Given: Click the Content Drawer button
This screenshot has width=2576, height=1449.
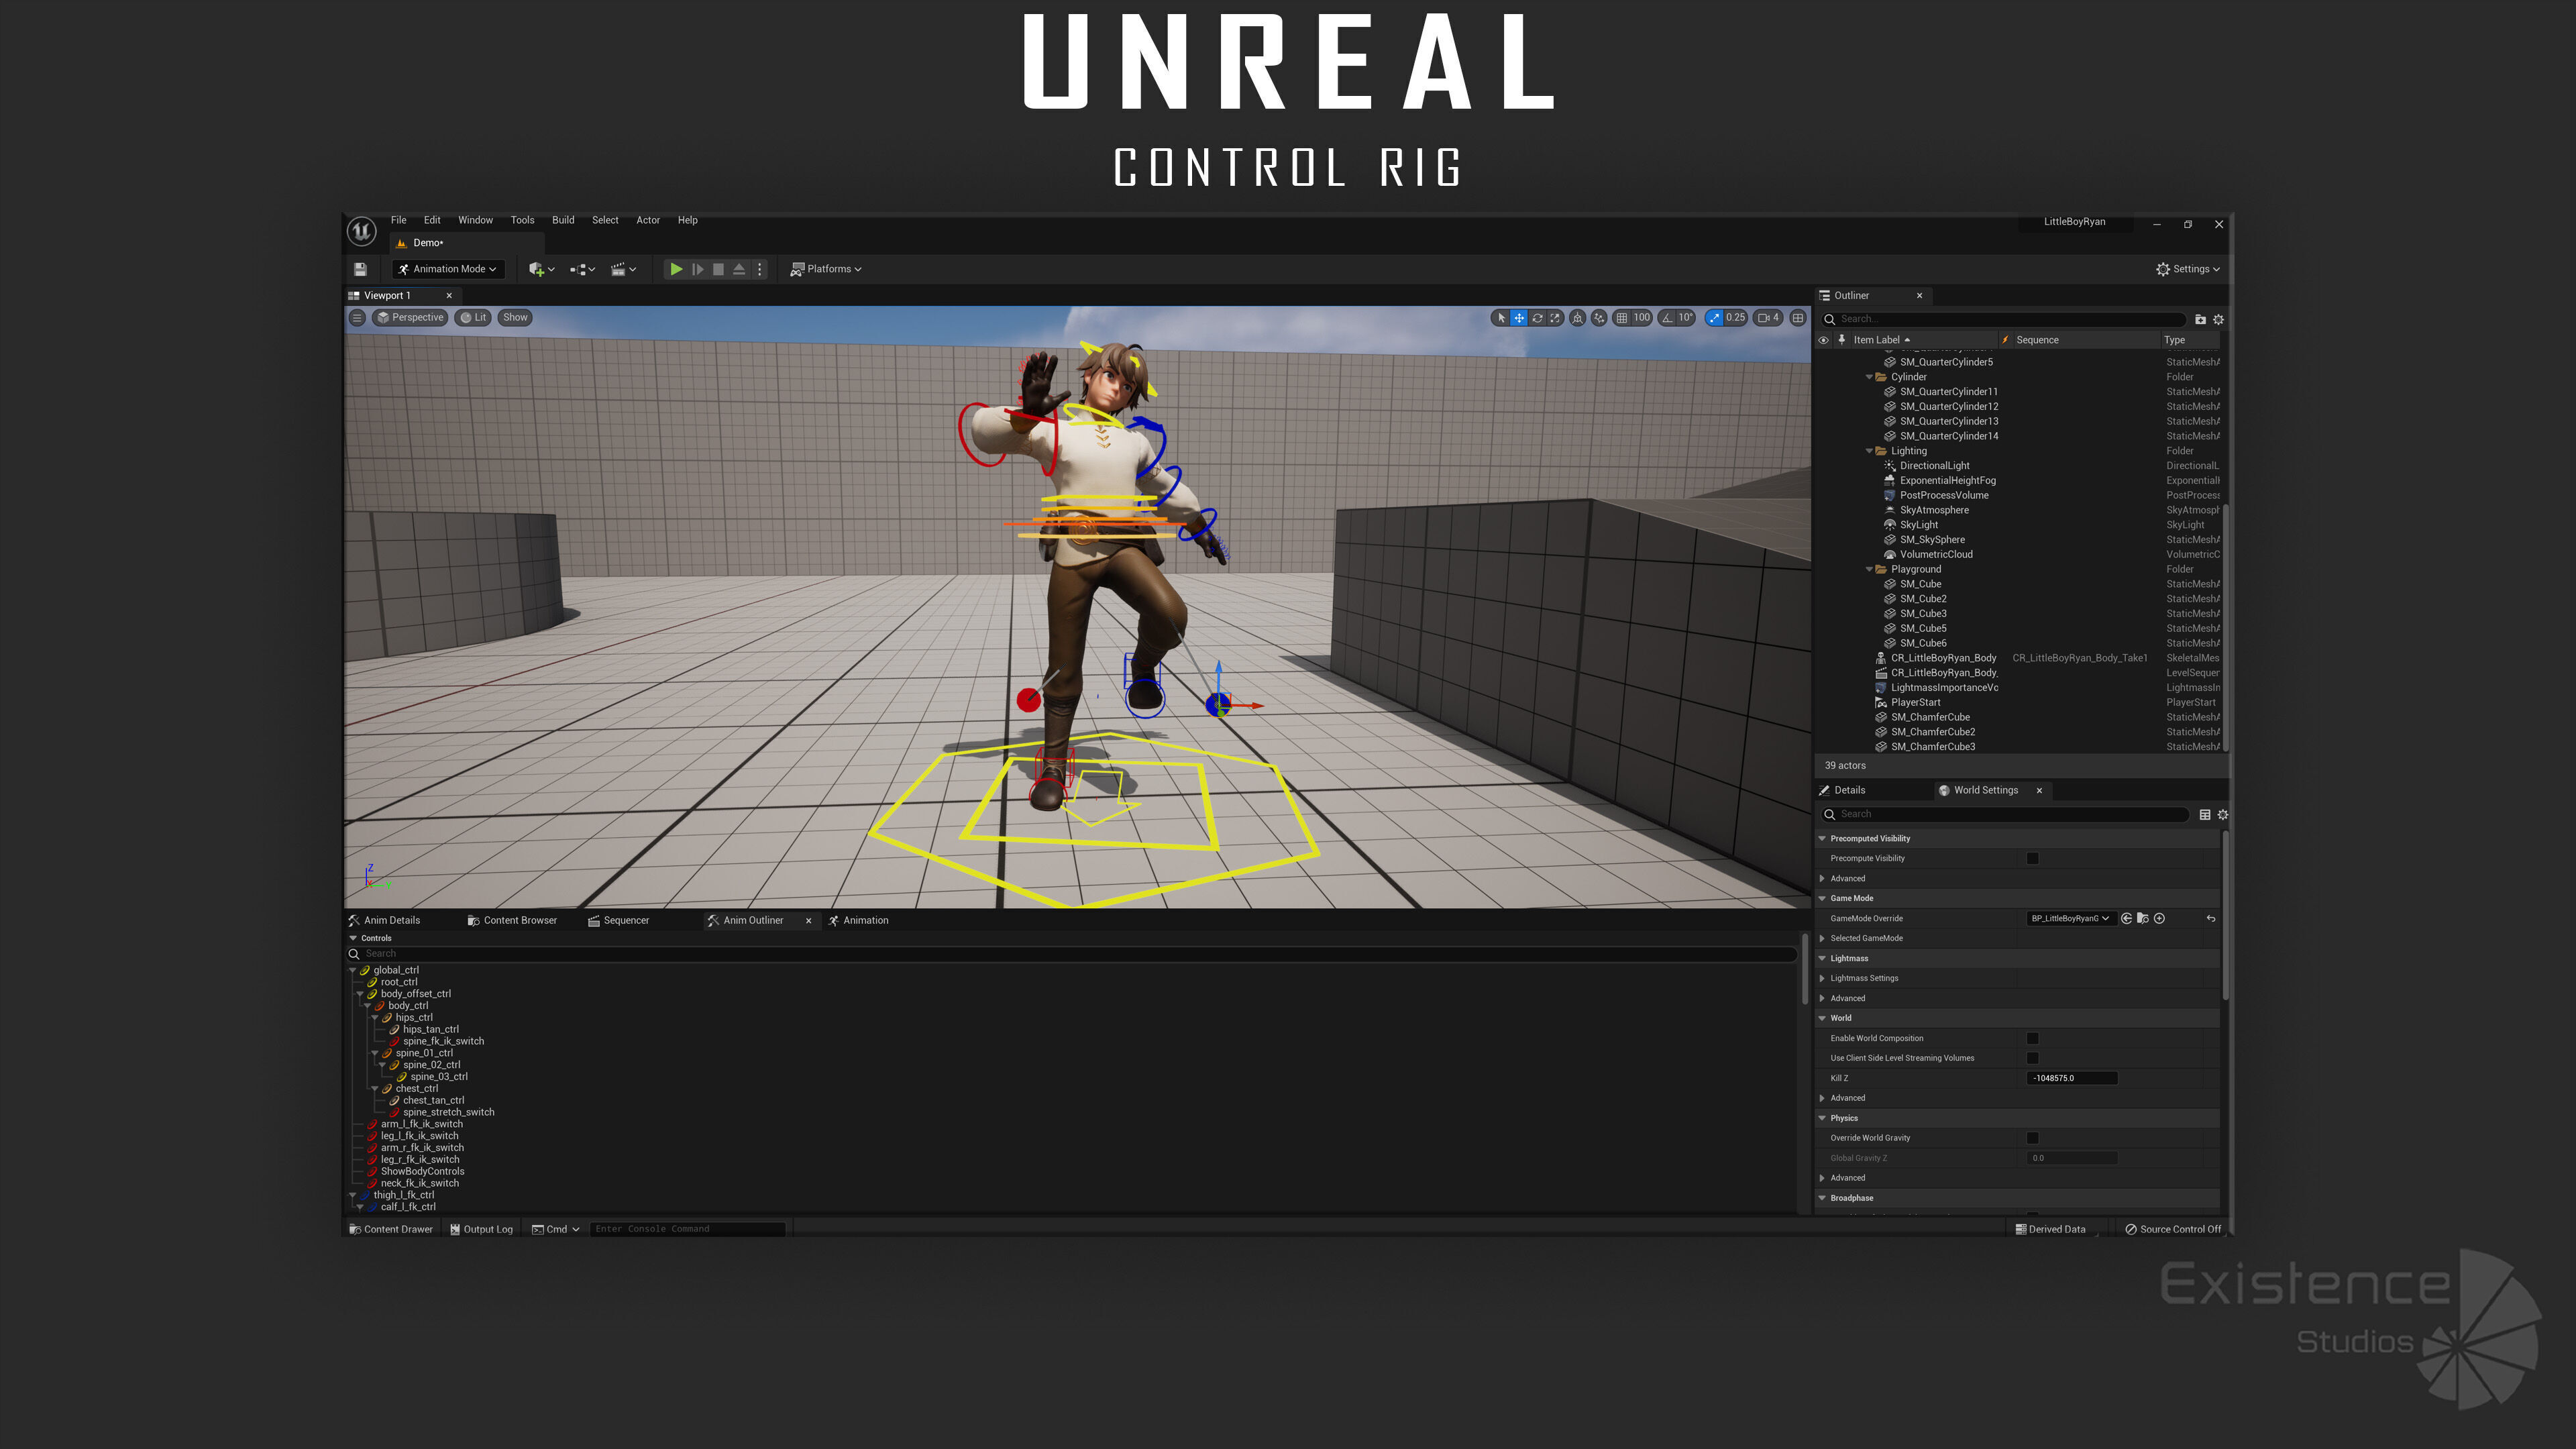Looking at the screenshot, I should click(391, 1229).
